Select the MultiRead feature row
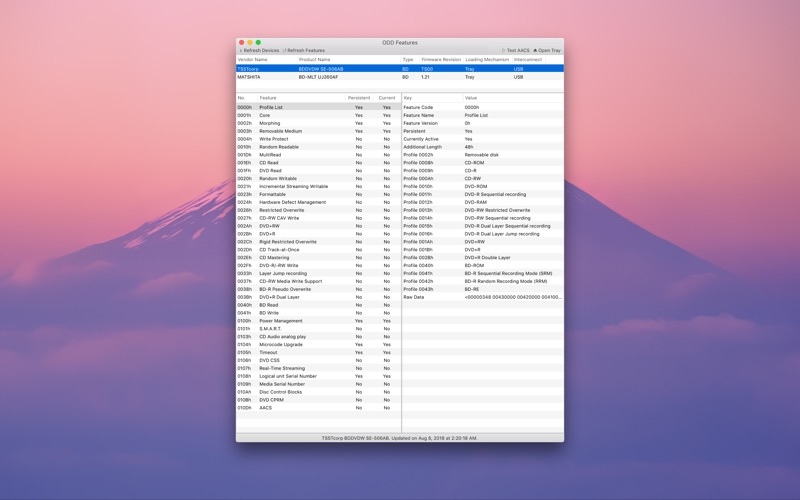The height and width of the screenshot is (500, 800). (x=318, y=155)
